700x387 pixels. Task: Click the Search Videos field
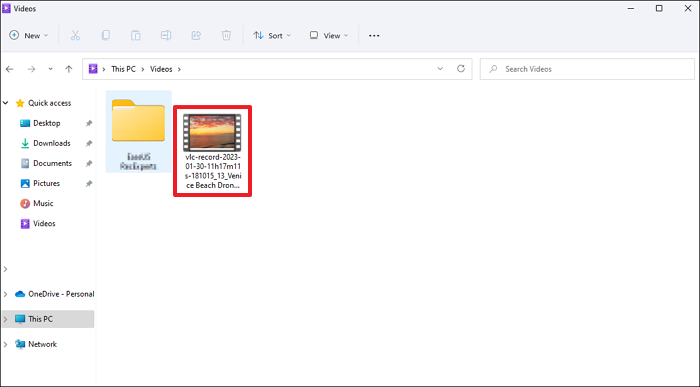[587, 69]
